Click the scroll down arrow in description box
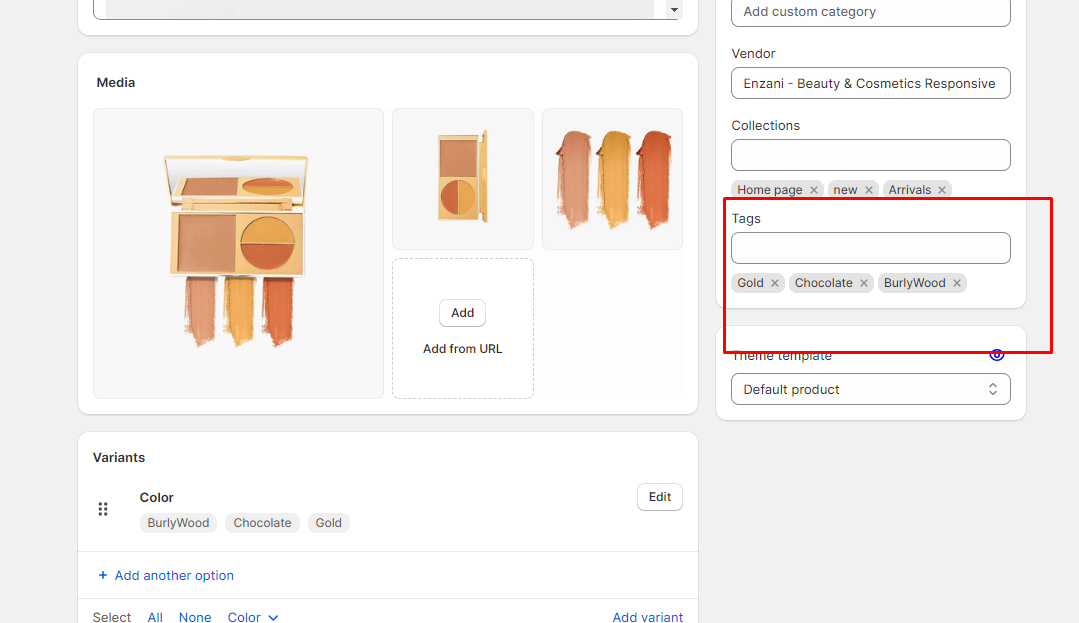Screen dimensions: 1079x623 [x=674, y=10]
